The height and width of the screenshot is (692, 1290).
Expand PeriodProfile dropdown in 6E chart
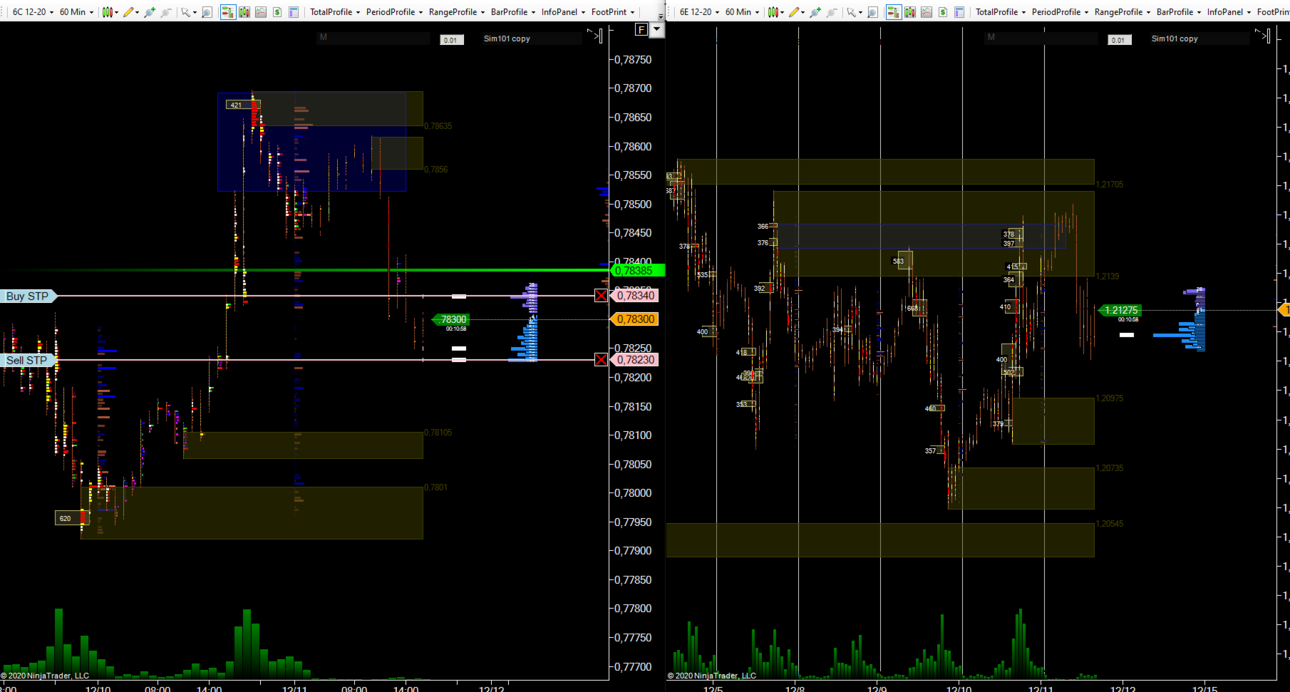tap(1060, 12)
